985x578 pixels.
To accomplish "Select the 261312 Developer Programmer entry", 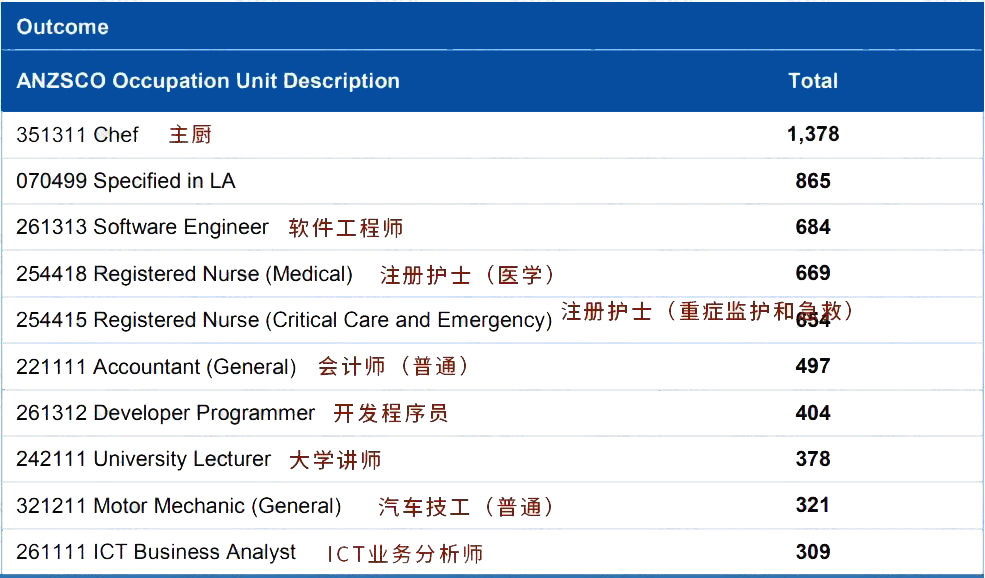I will pos(165,413).
